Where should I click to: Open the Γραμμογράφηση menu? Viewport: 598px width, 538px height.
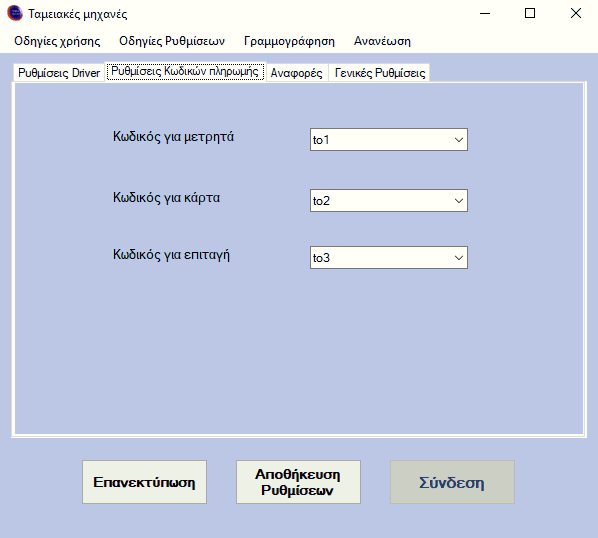pyautogui.click(x=289, y=41)
